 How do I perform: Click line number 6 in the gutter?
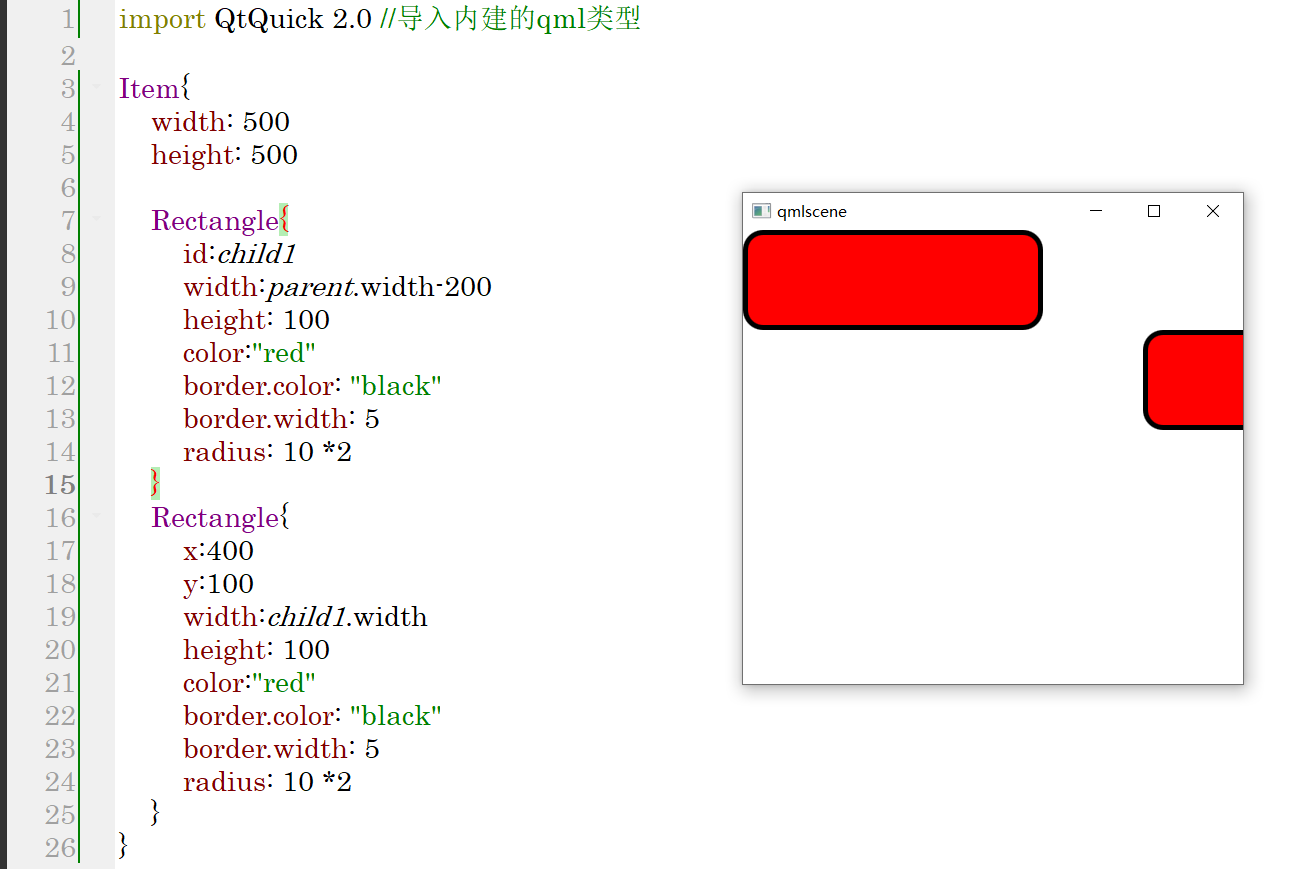pyautogui.click(x=67, y=188)
